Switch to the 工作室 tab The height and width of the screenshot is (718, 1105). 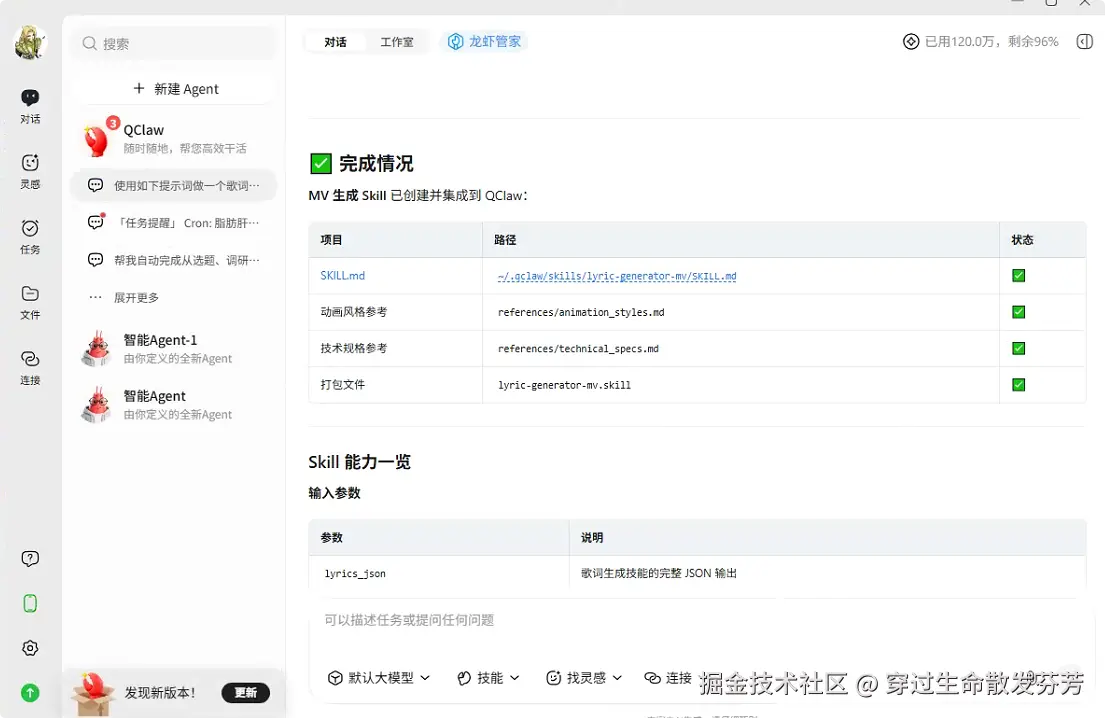[x=397, y=42]
